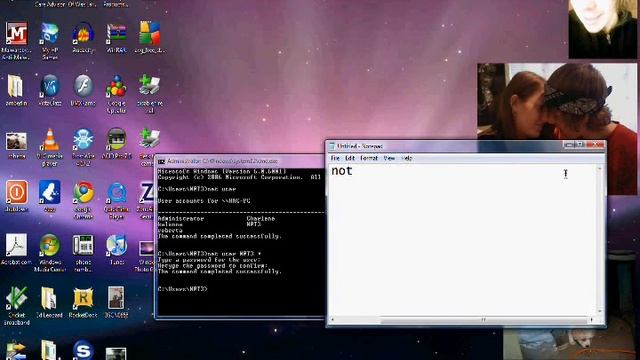Close the Notepad window
Viewport: 640px width, 360px height.
(595, 144)
